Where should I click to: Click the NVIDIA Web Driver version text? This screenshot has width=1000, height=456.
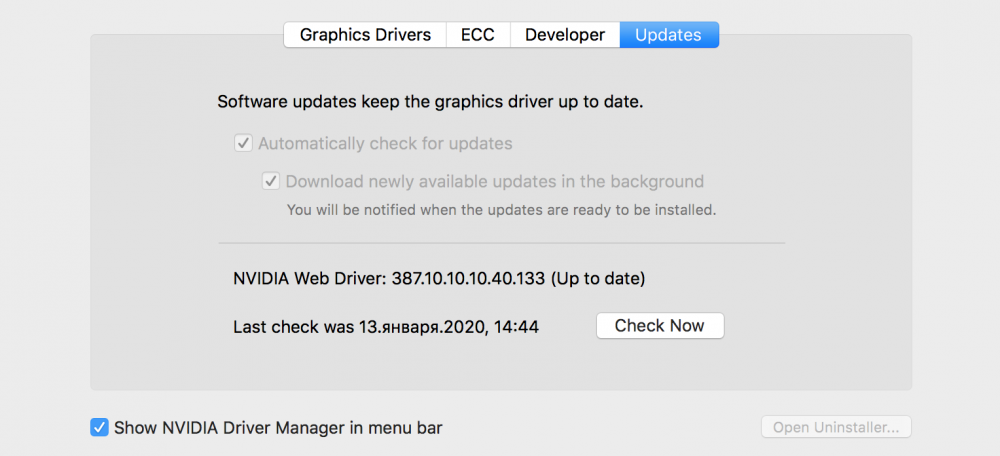click(439, 279)
